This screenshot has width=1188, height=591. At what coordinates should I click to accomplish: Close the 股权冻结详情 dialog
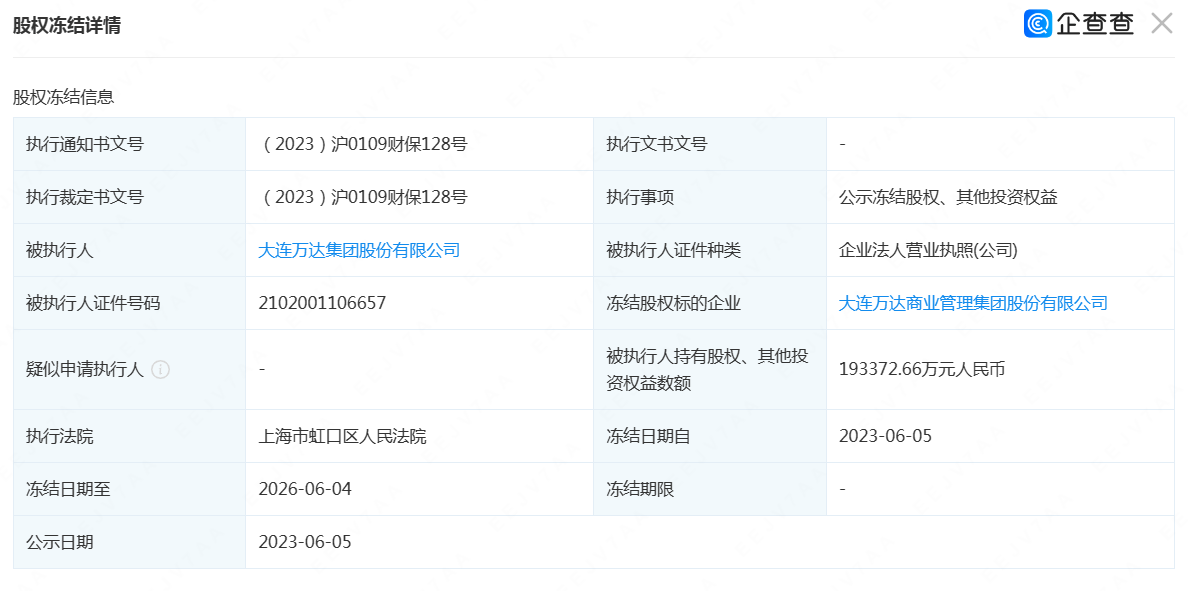(x=1161, y=23)
